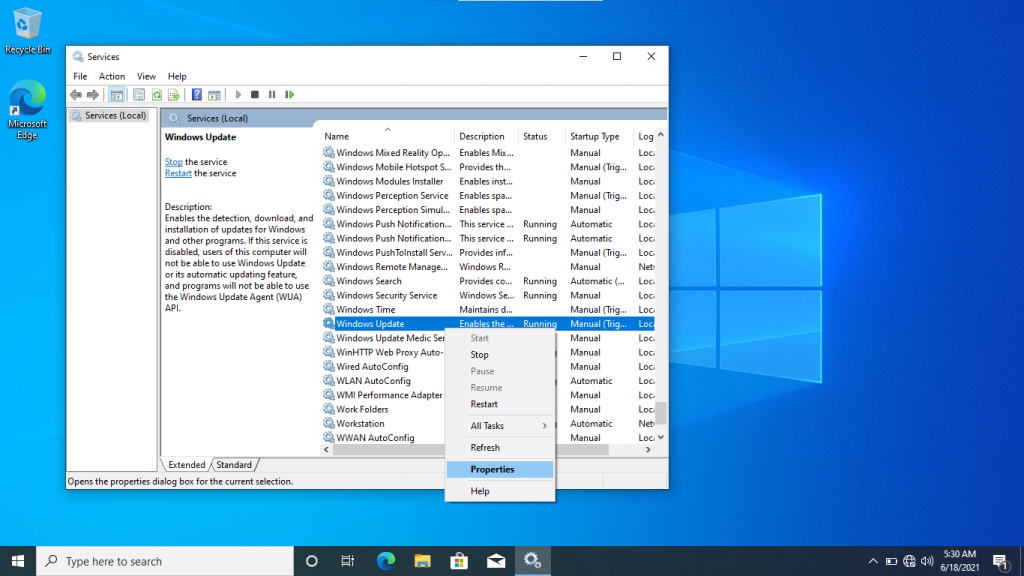The image size is (1024, 576).
Task: Open Task View from the taskbar
Action: point(347,561)
